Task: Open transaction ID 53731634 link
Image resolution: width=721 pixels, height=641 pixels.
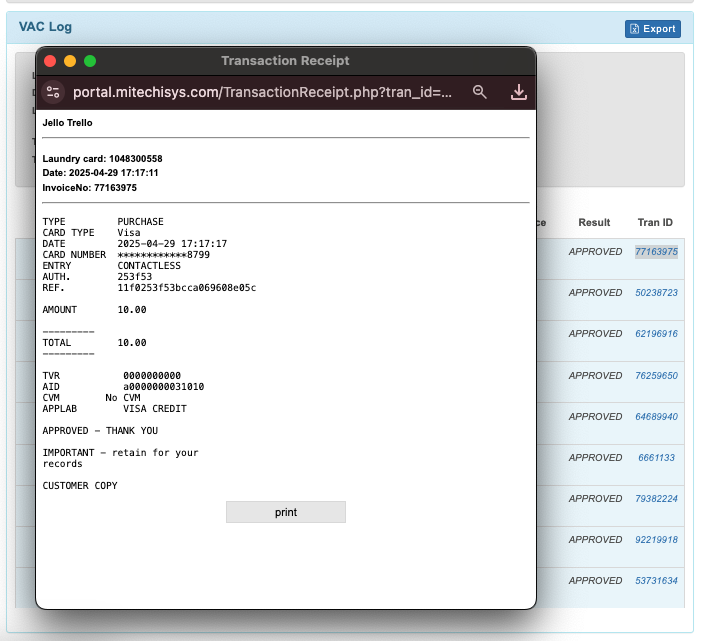Action: (x=656, y=581)
